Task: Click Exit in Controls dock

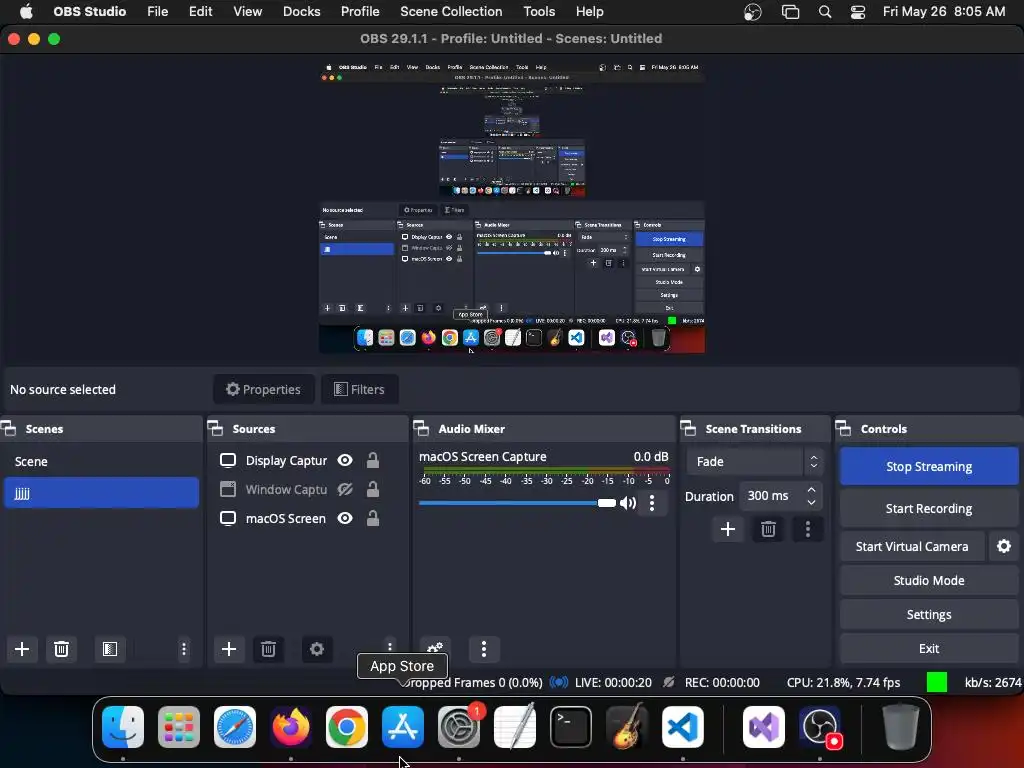Action: pos(929,648)
